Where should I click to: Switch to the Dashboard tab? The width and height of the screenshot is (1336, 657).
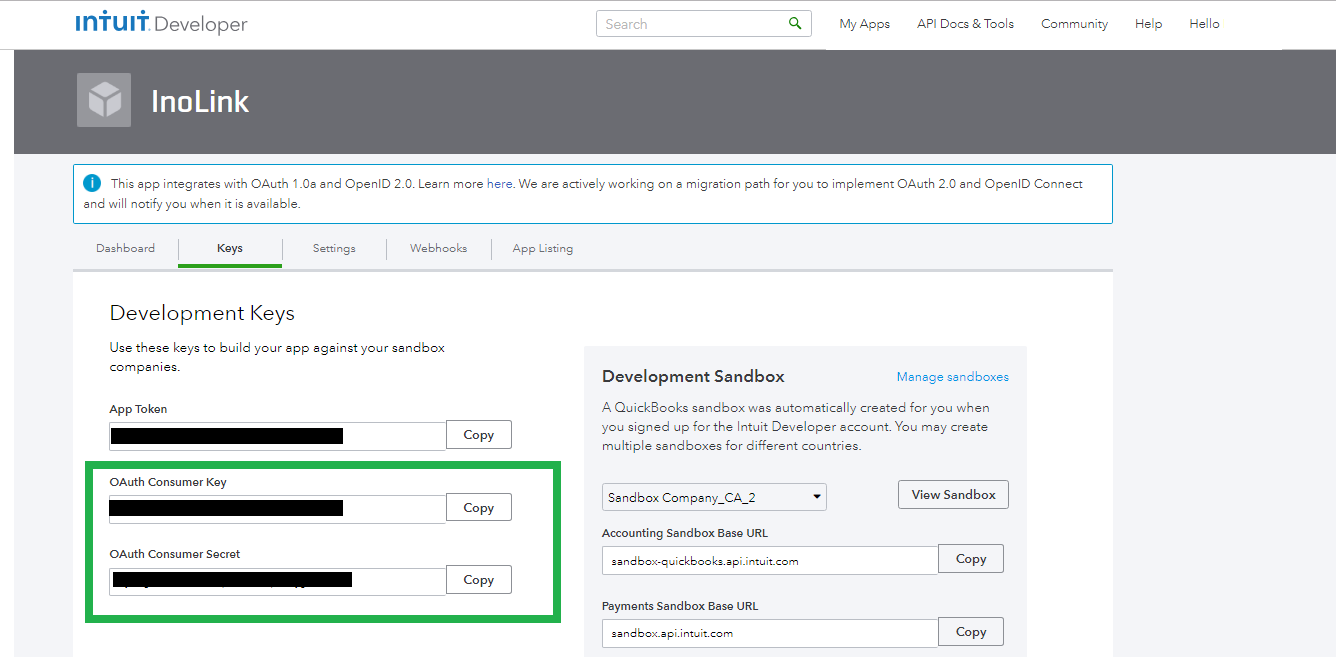125,248
